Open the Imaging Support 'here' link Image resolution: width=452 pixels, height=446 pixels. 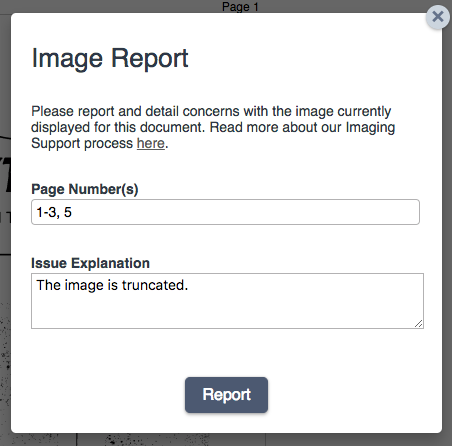point(151,143)
